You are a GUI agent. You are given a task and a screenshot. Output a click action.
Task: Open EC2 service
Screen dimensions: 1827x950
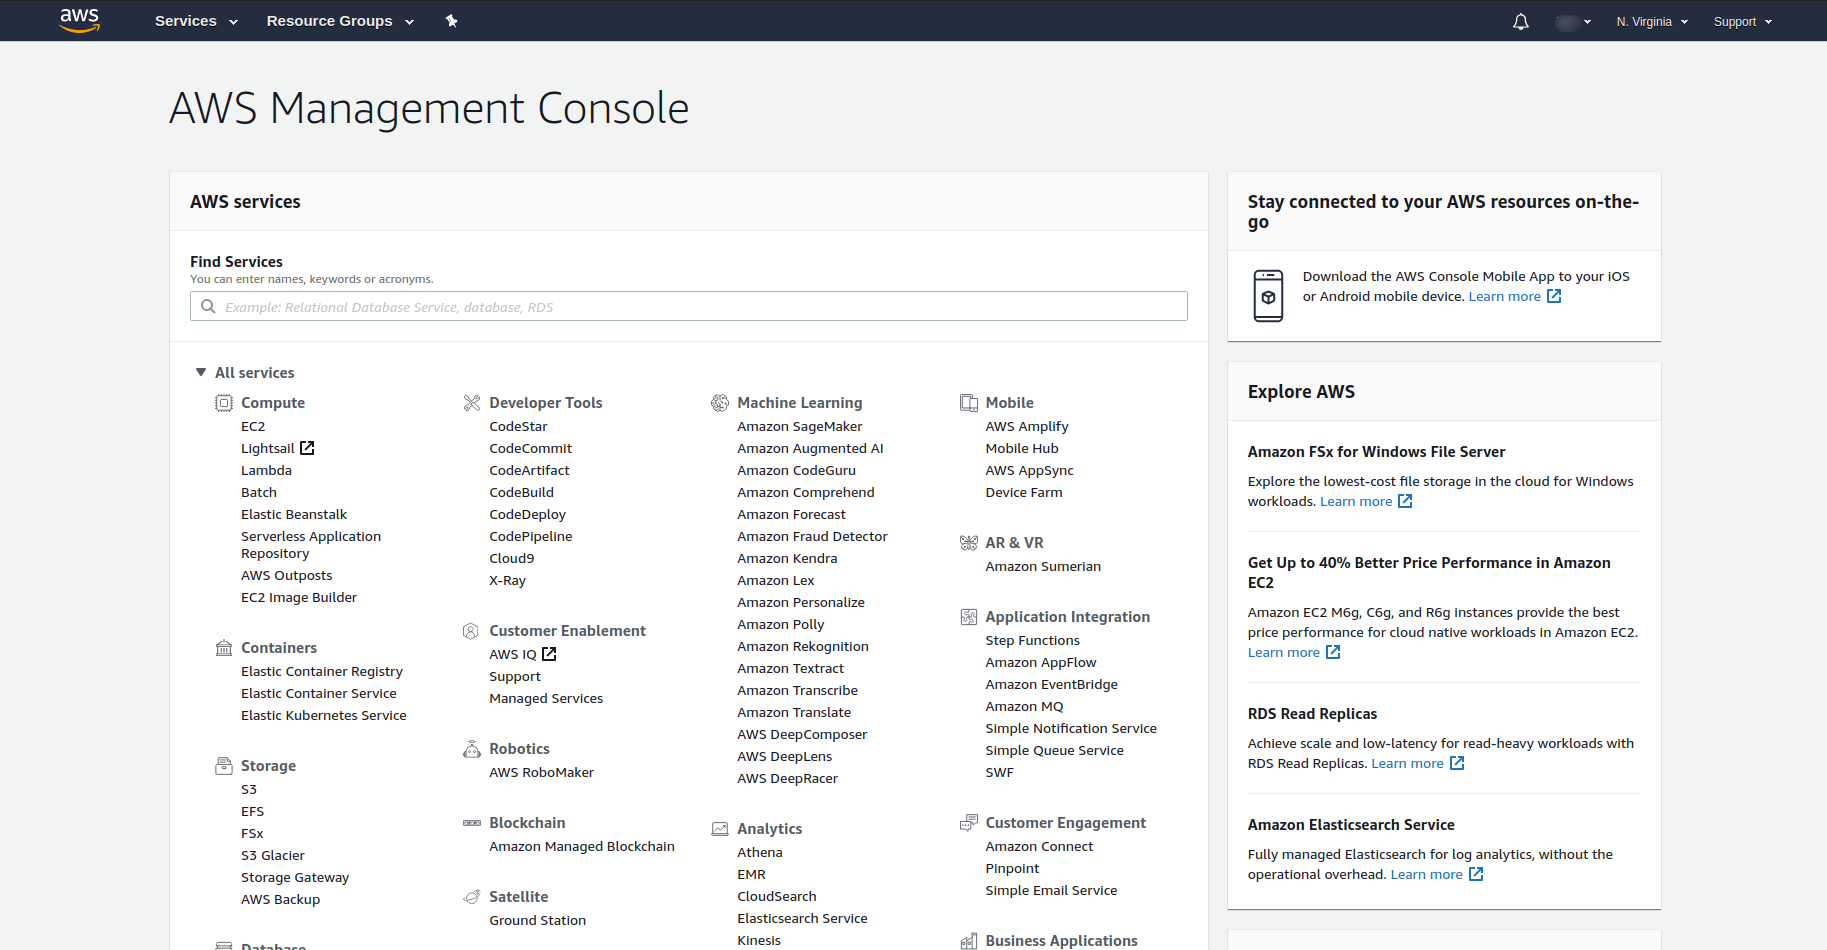click(x=253, y=427)
